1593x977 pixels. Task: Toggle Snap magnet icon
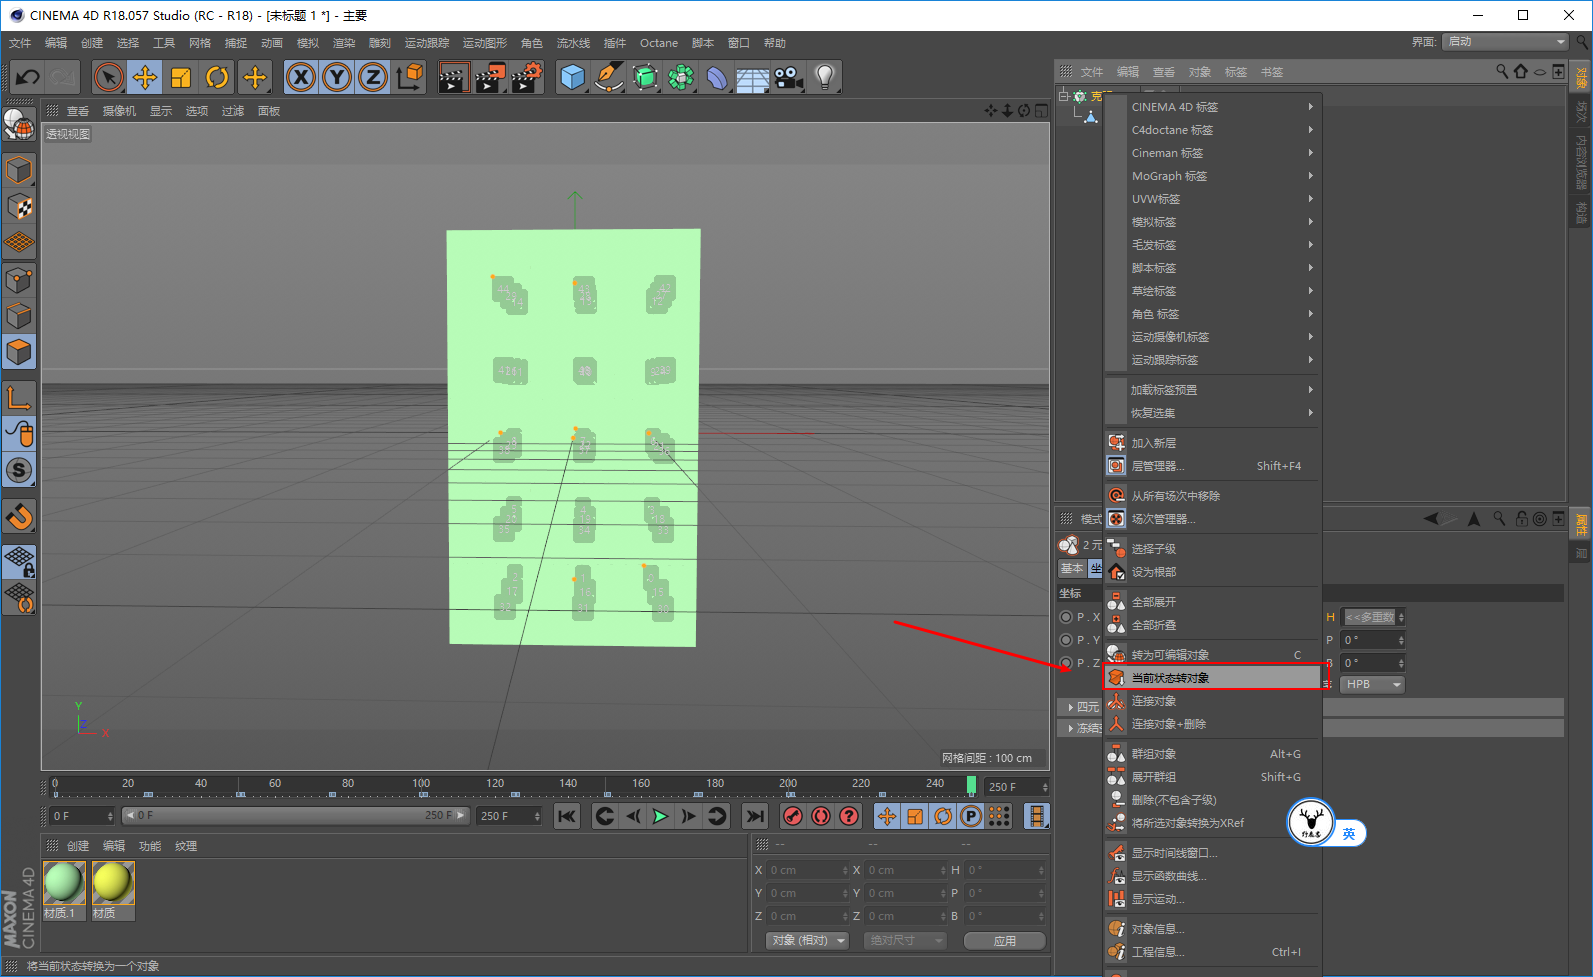(x=19, y=516)
